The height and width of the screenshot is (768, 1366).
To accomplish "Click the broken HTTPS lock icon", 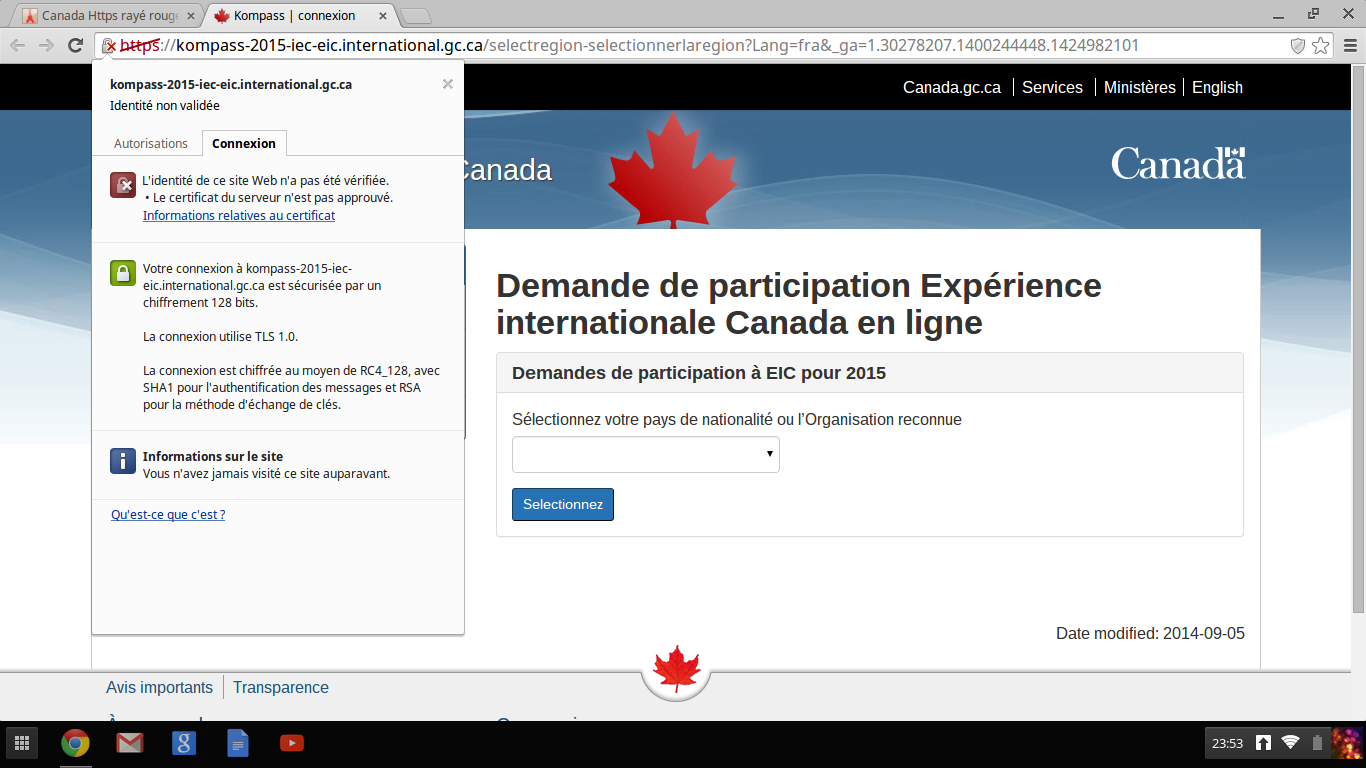I will point(108,46).
